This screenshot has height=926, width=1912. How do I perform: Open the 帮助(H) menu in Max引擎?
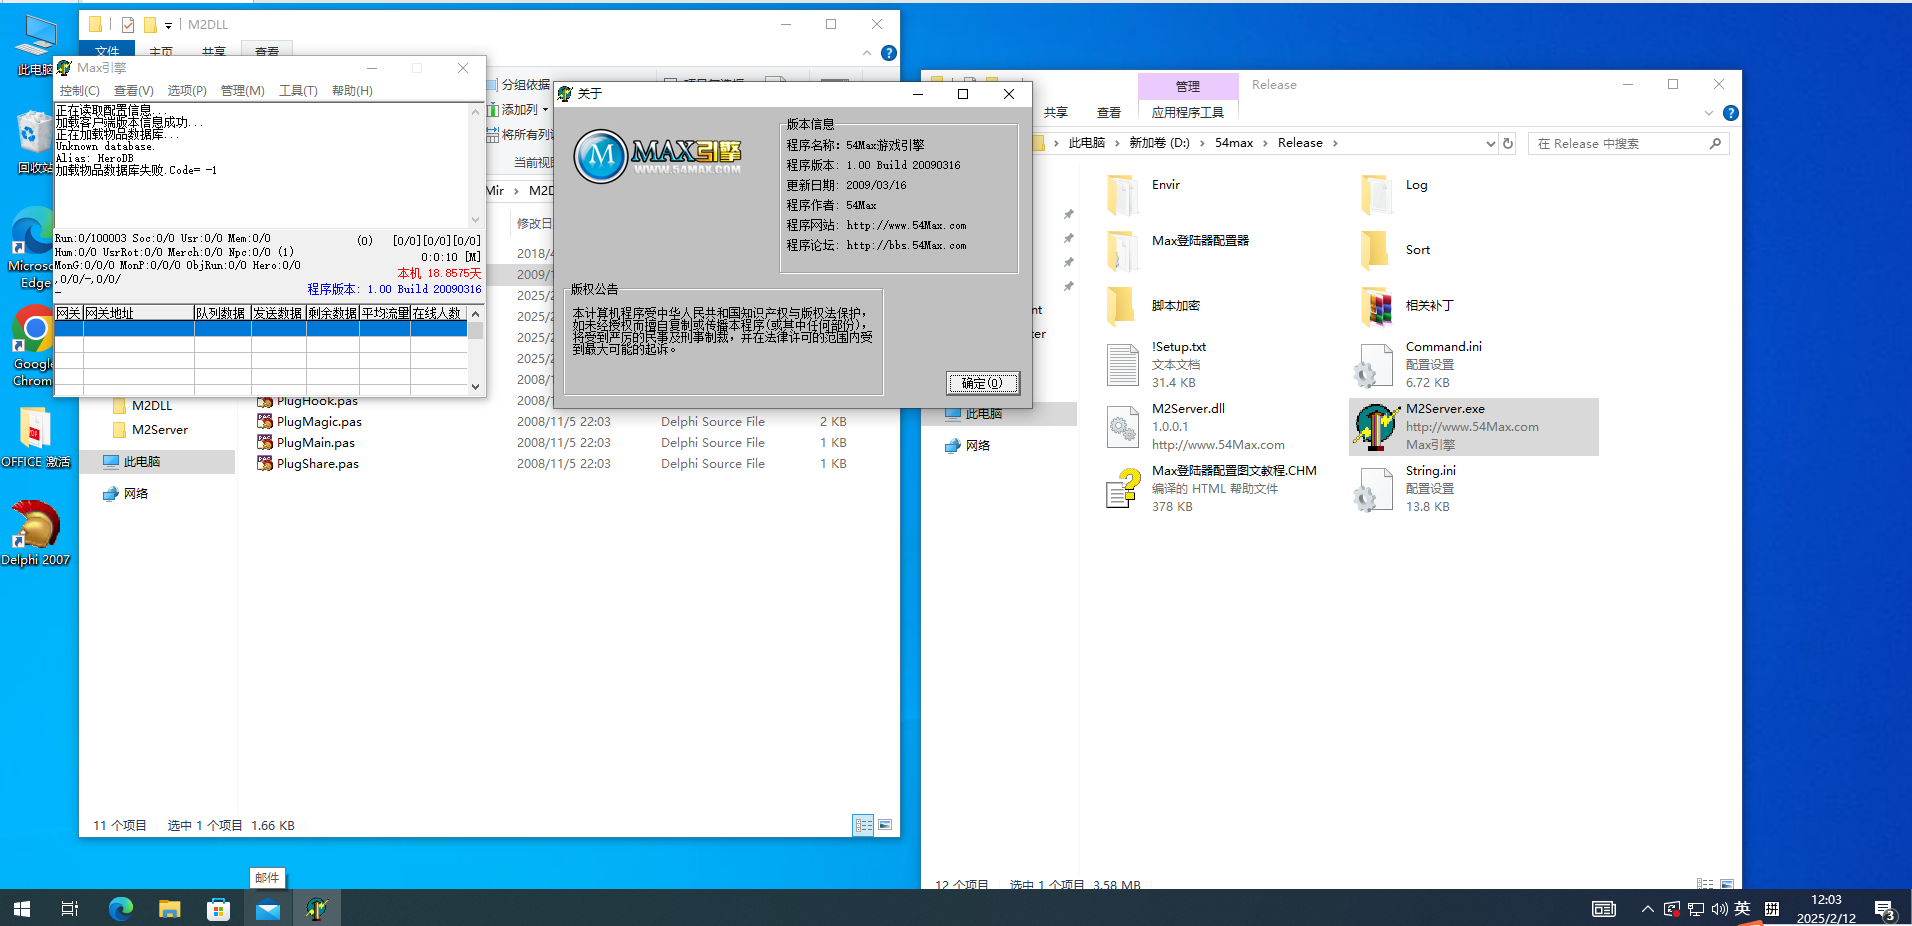tap(352, 91)
